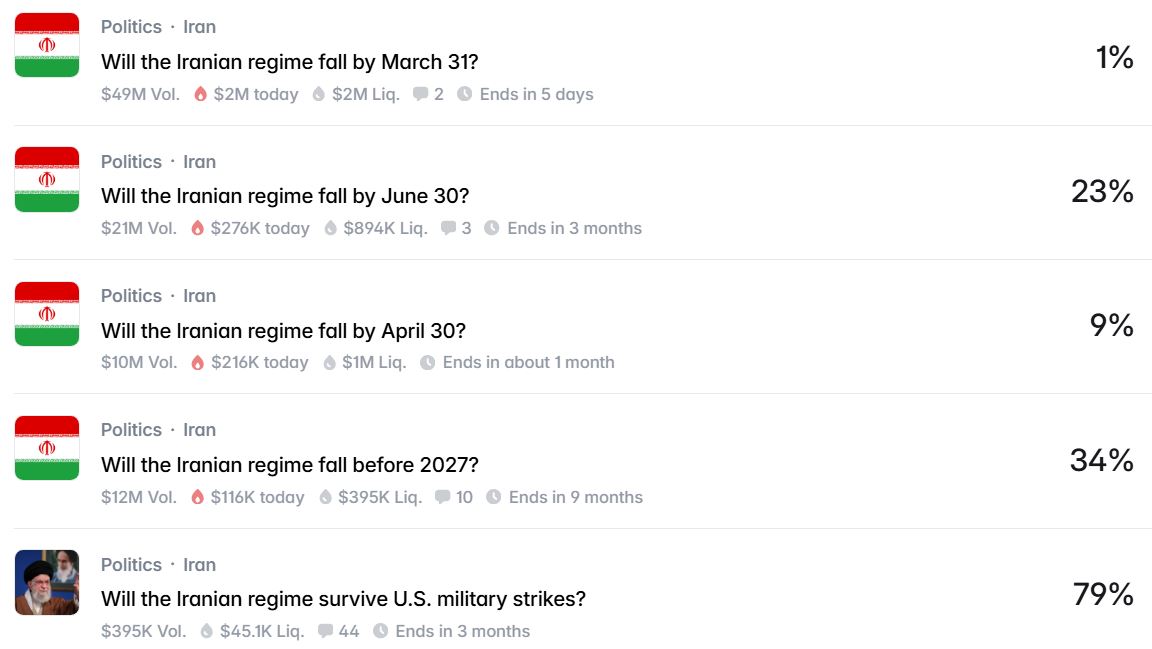Click the Khamenei photo thumbnail

pyautogui.click(x=47, y=582)
